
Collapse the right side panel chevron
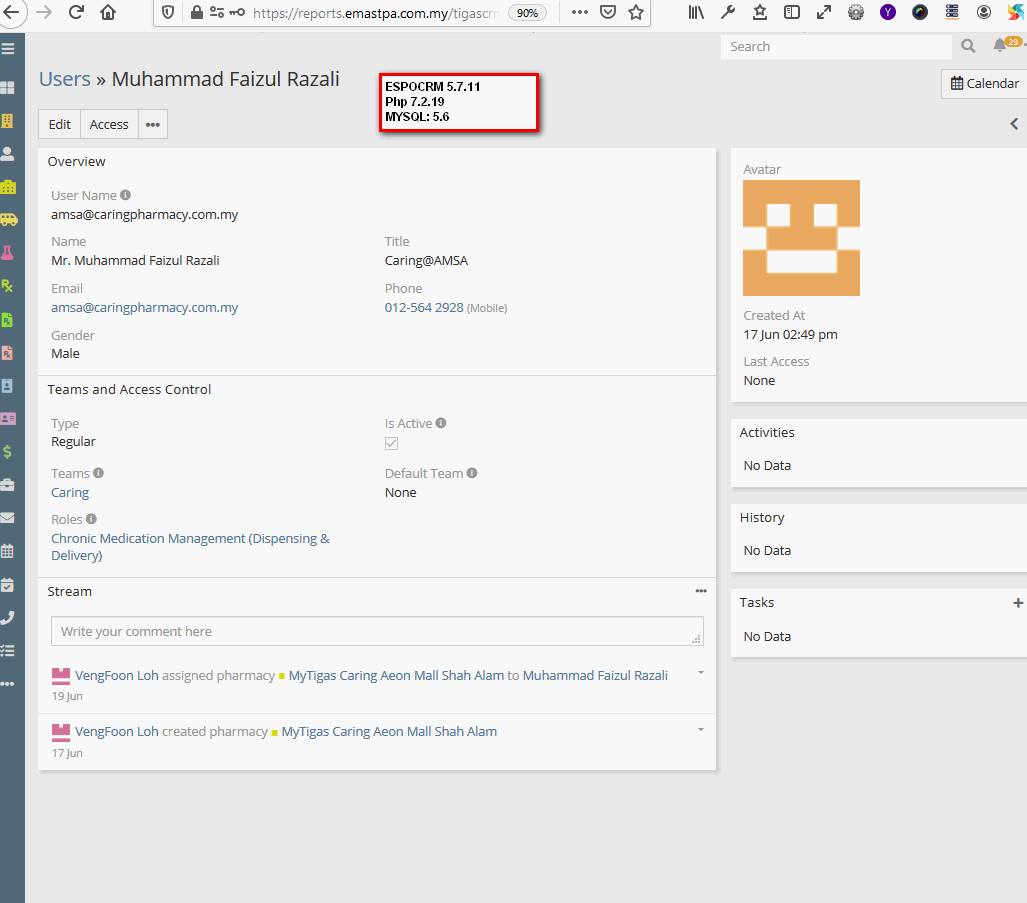[1014, 125]
